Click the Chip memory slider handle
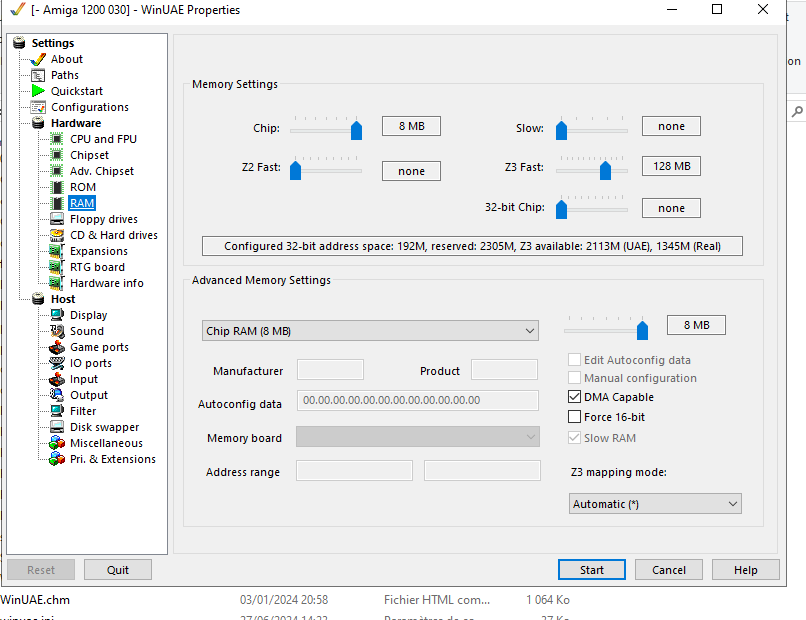806x620 pixels. coord(356,130)
